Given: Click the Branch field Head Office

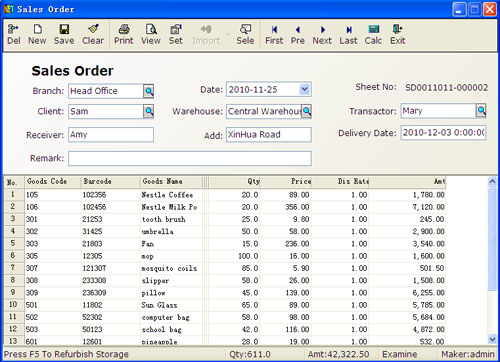Looking at the screenshot, I should click(106, 91).
